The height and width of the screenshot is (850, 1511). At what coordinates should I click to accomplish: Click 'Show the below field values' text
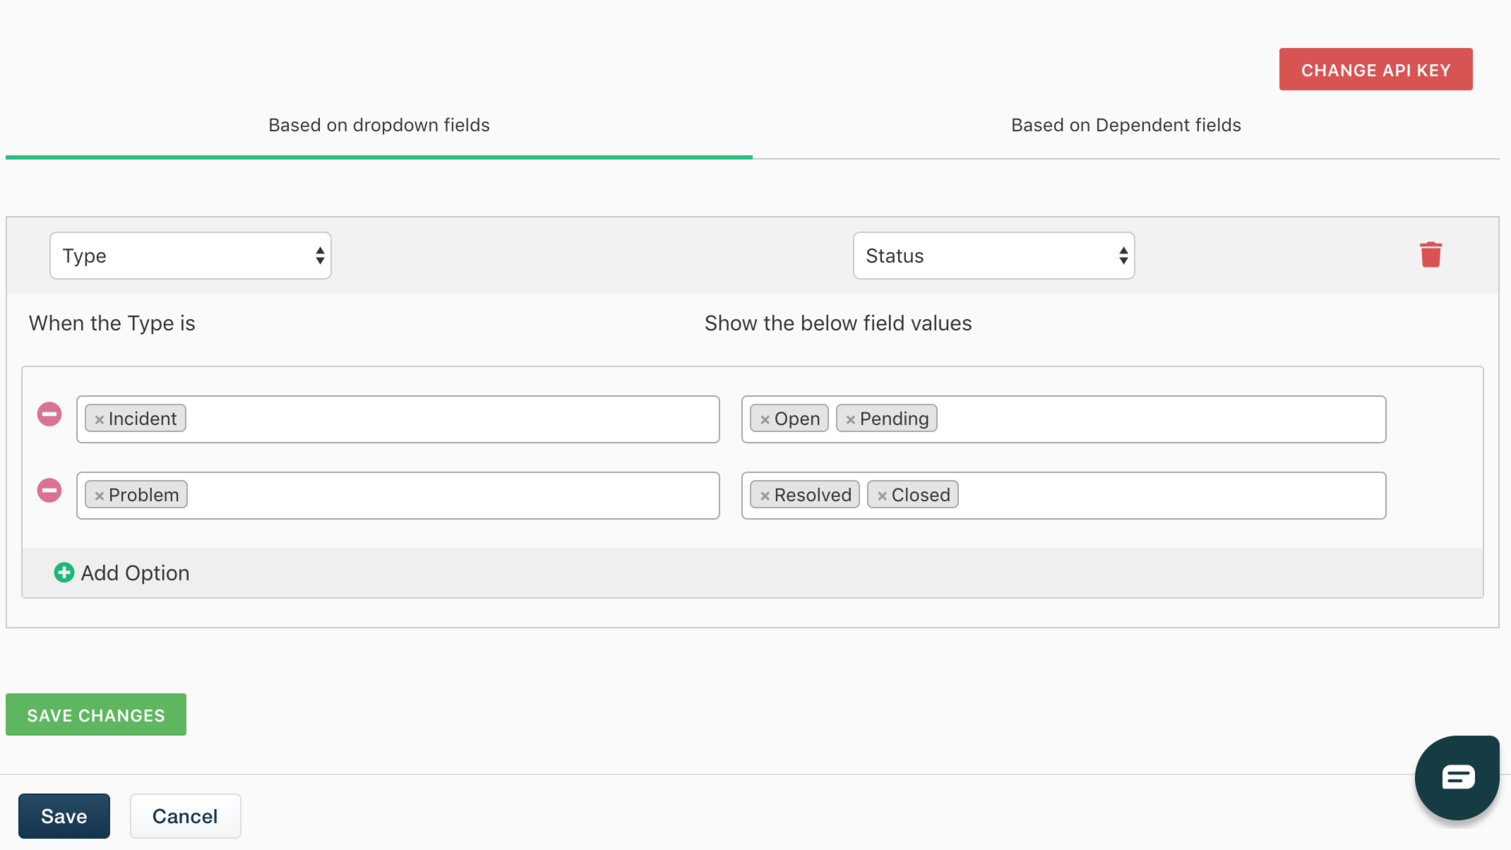click(x=838, y=323)
